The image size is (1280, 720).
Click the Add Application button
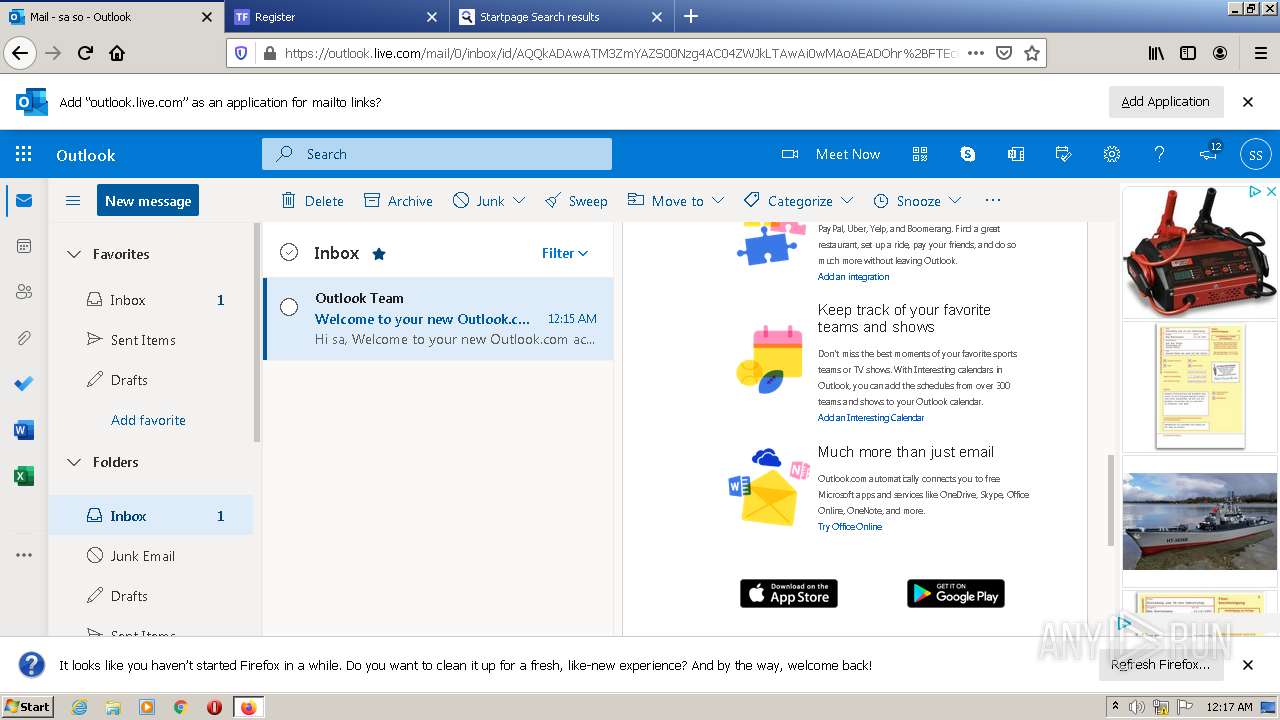tap(1165, 102)
